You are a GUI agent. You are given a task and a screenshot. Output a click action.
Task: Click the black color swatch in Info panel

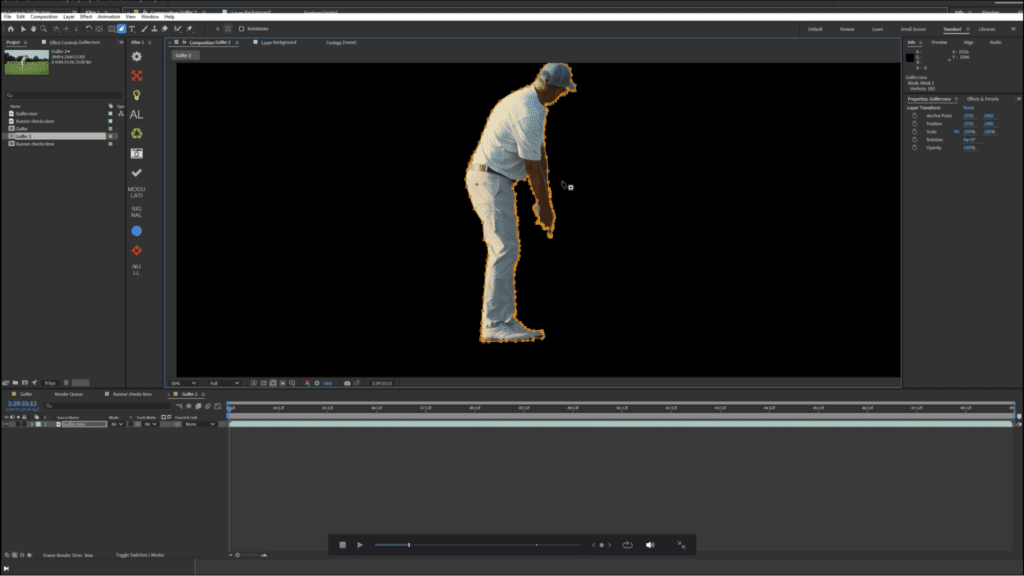pyautogui.click(x=911, y=57)
